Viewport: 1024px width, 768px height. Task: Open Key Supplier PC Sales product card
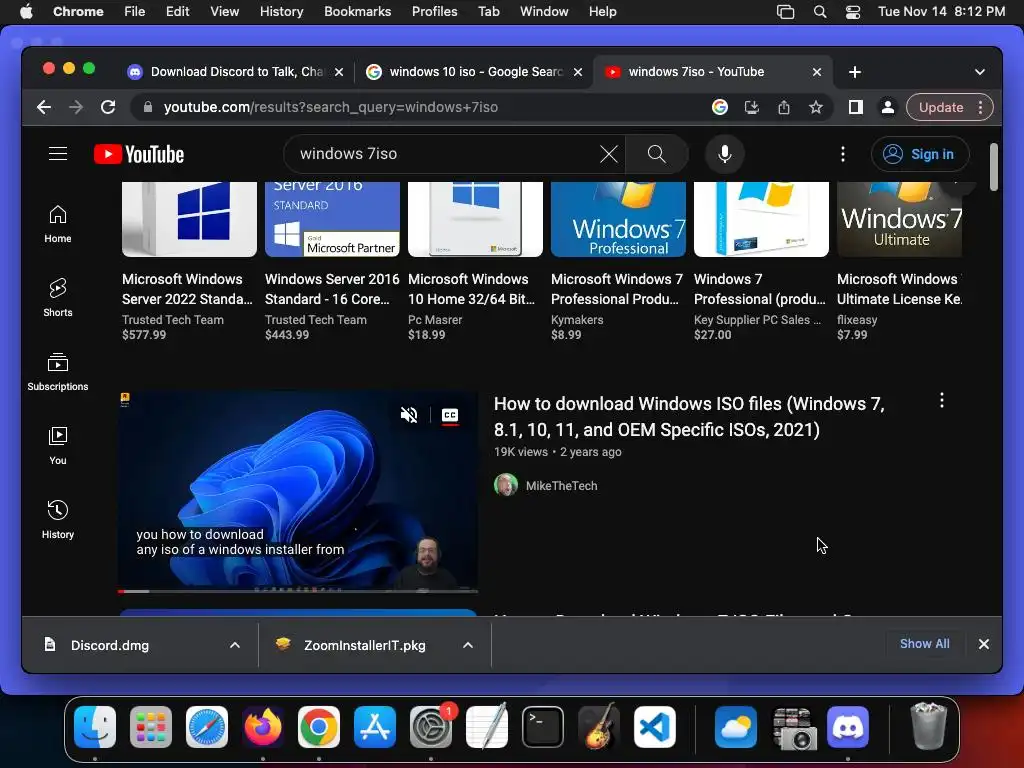coord(761,261)
